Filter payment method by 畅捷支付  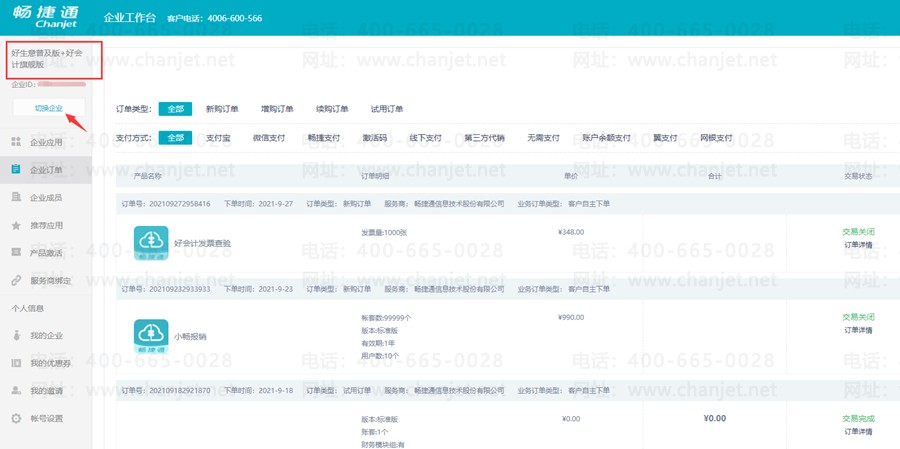pyautogui.click(x=324, y=138)
